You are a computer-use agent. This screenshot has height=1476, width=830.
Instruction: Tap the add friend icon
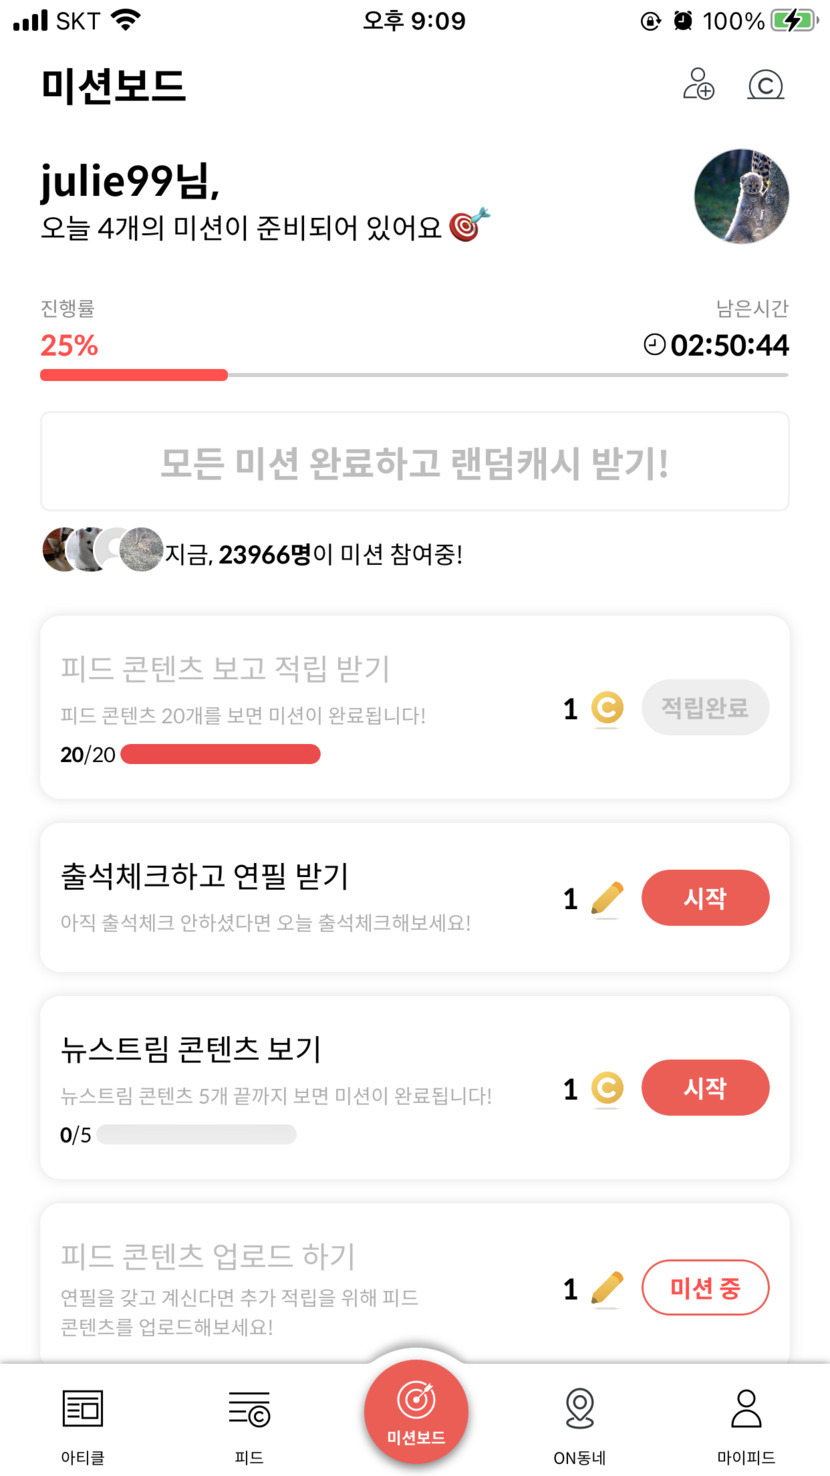[x=698, y=84]
